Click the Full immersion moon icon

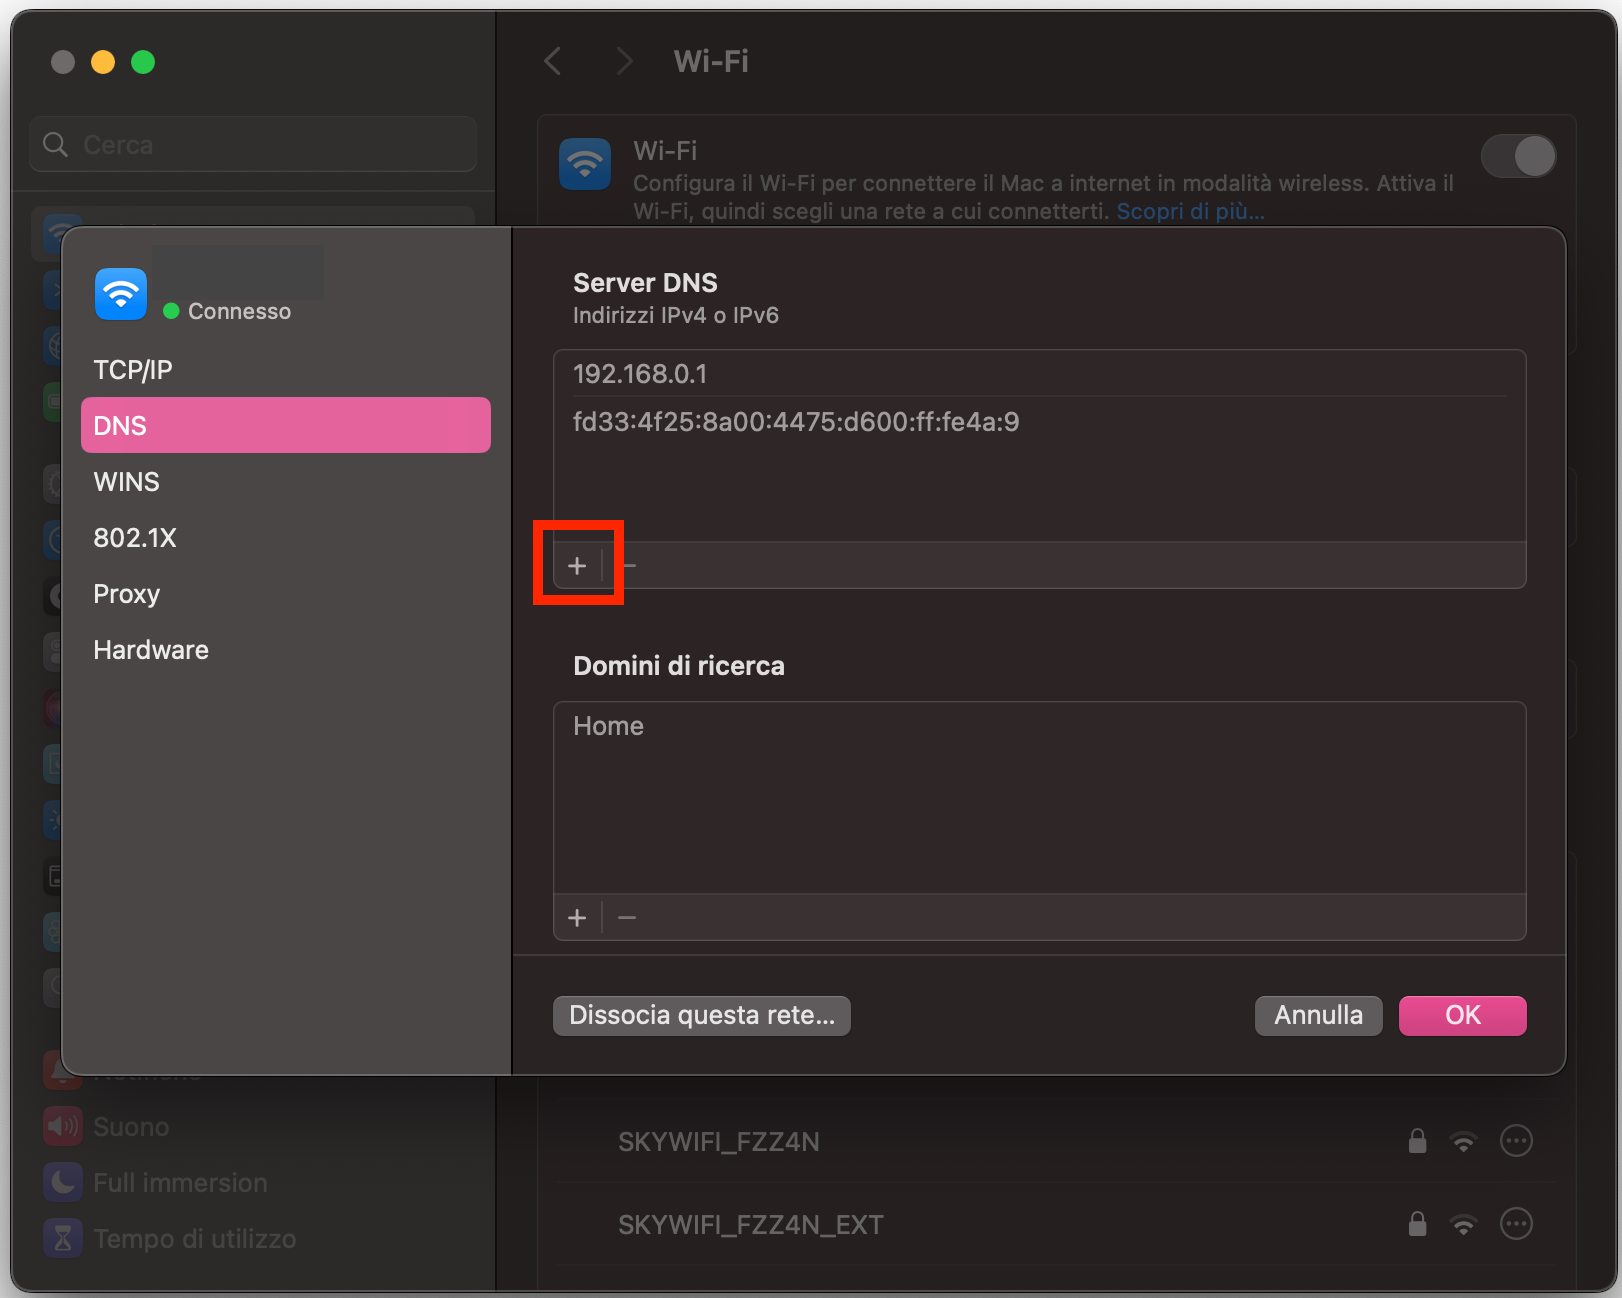[62, 1182]
